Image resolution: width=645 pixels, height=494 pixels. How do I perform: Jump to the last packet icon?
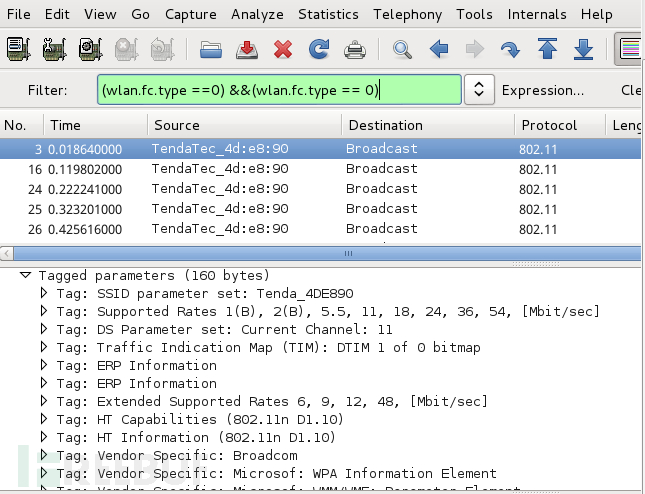(x=584, y=48)
